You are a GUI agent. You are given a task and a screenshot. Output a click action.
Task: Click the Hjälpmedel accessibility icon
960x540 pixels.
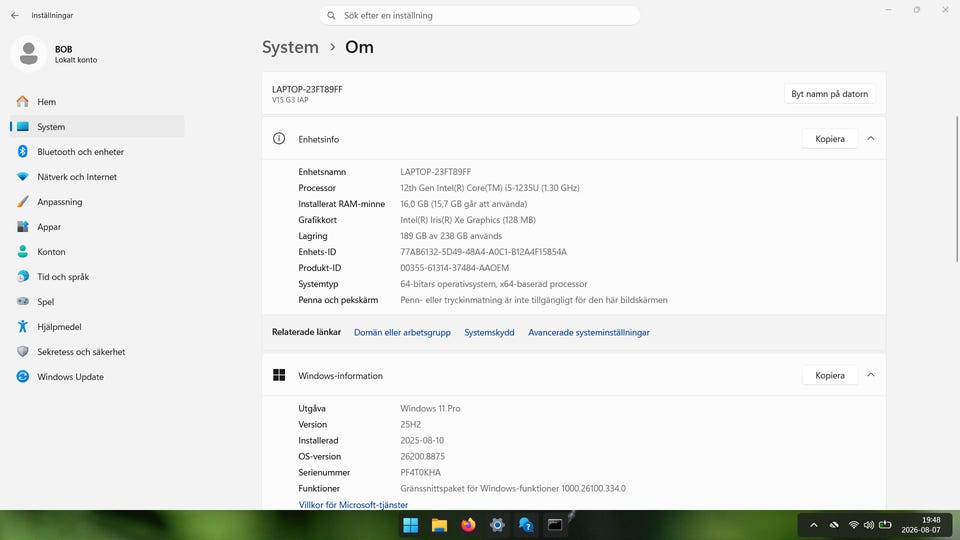23,327
